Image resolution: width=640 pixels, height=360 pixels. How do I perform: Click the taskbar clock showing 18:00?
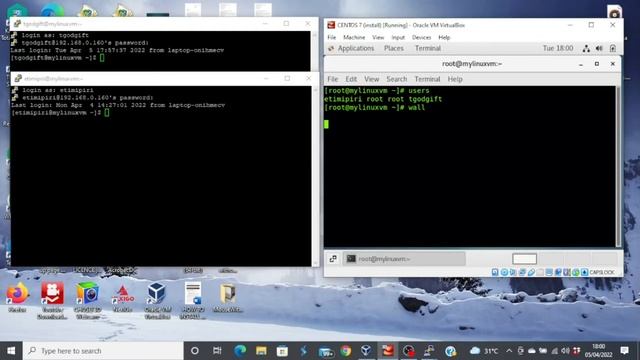click(x=598, y=351)
